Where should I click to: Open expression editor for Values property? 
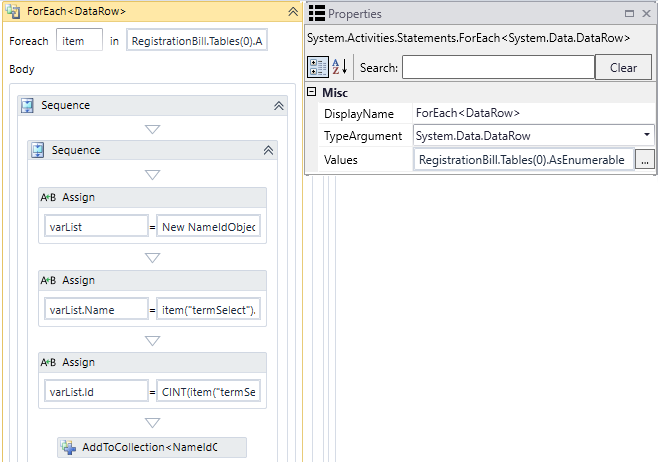tap(645, 159)
